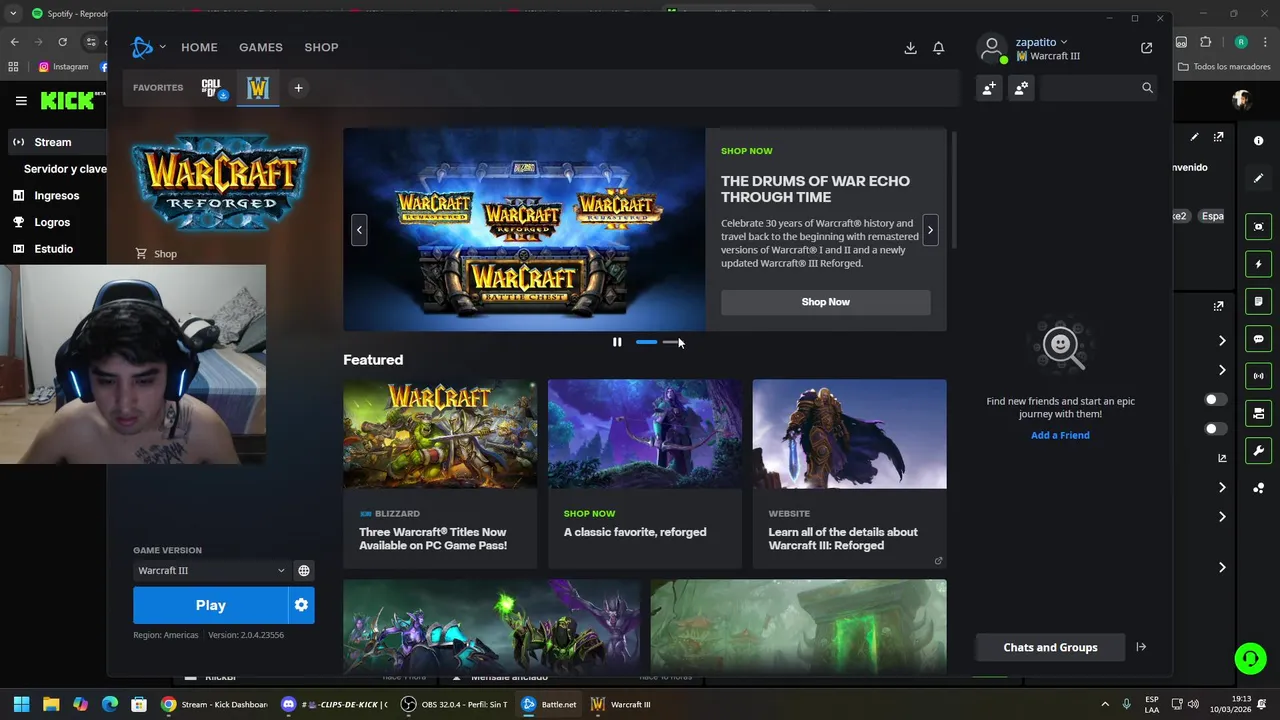
Task: Open the downloads icon in Battle.net header
Action: (x=910, y=48)
